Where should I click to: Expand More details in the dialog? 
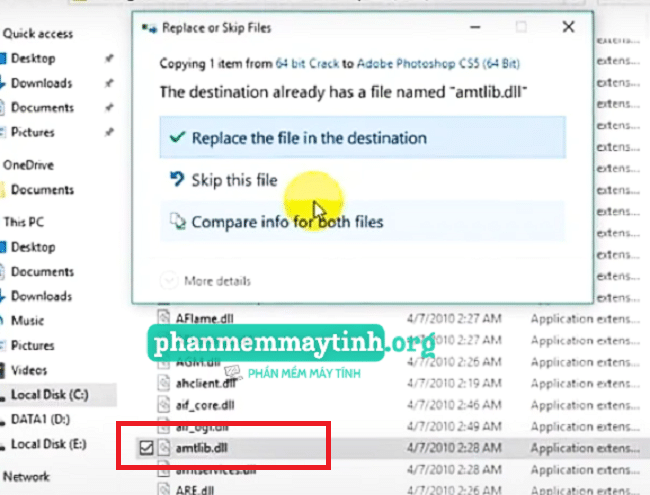(x=168, y=281)
